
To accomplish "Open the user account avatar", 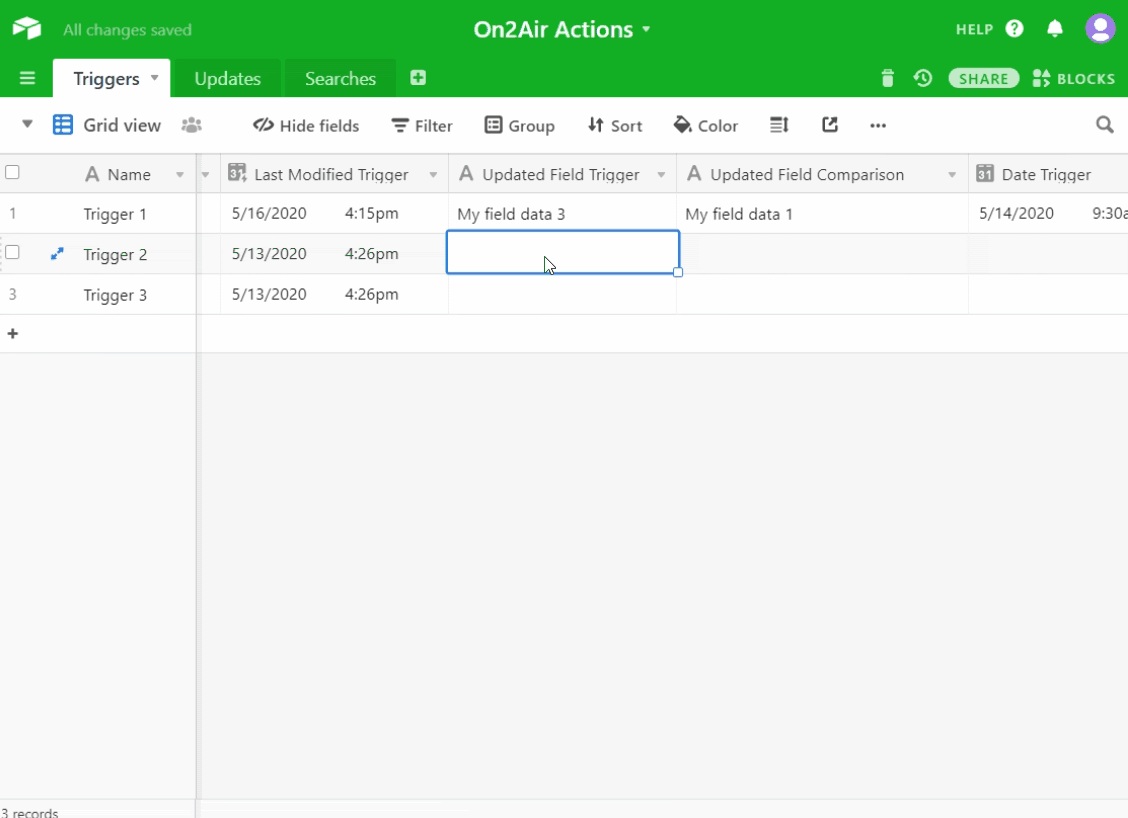I will 1100,29.
